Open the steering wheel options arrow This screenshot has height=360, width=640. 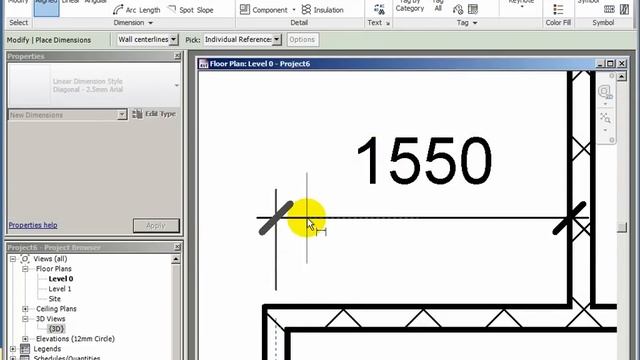pyautogui.click(x=605, y=104)
